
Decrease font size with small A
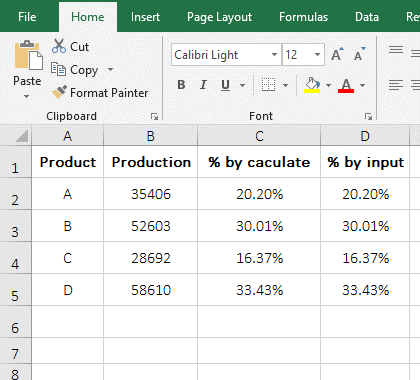pyautogui.click(x=359, y=55)
